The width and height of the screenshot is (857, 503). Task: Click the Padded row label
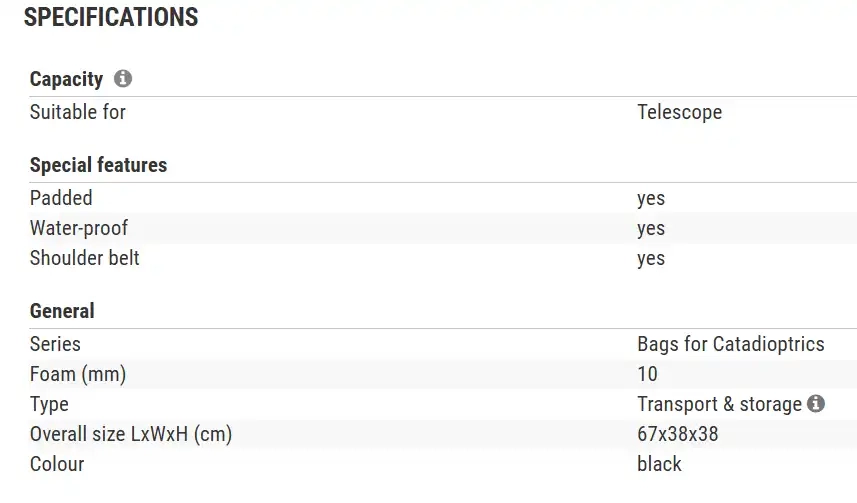click(x=61, y=198)
